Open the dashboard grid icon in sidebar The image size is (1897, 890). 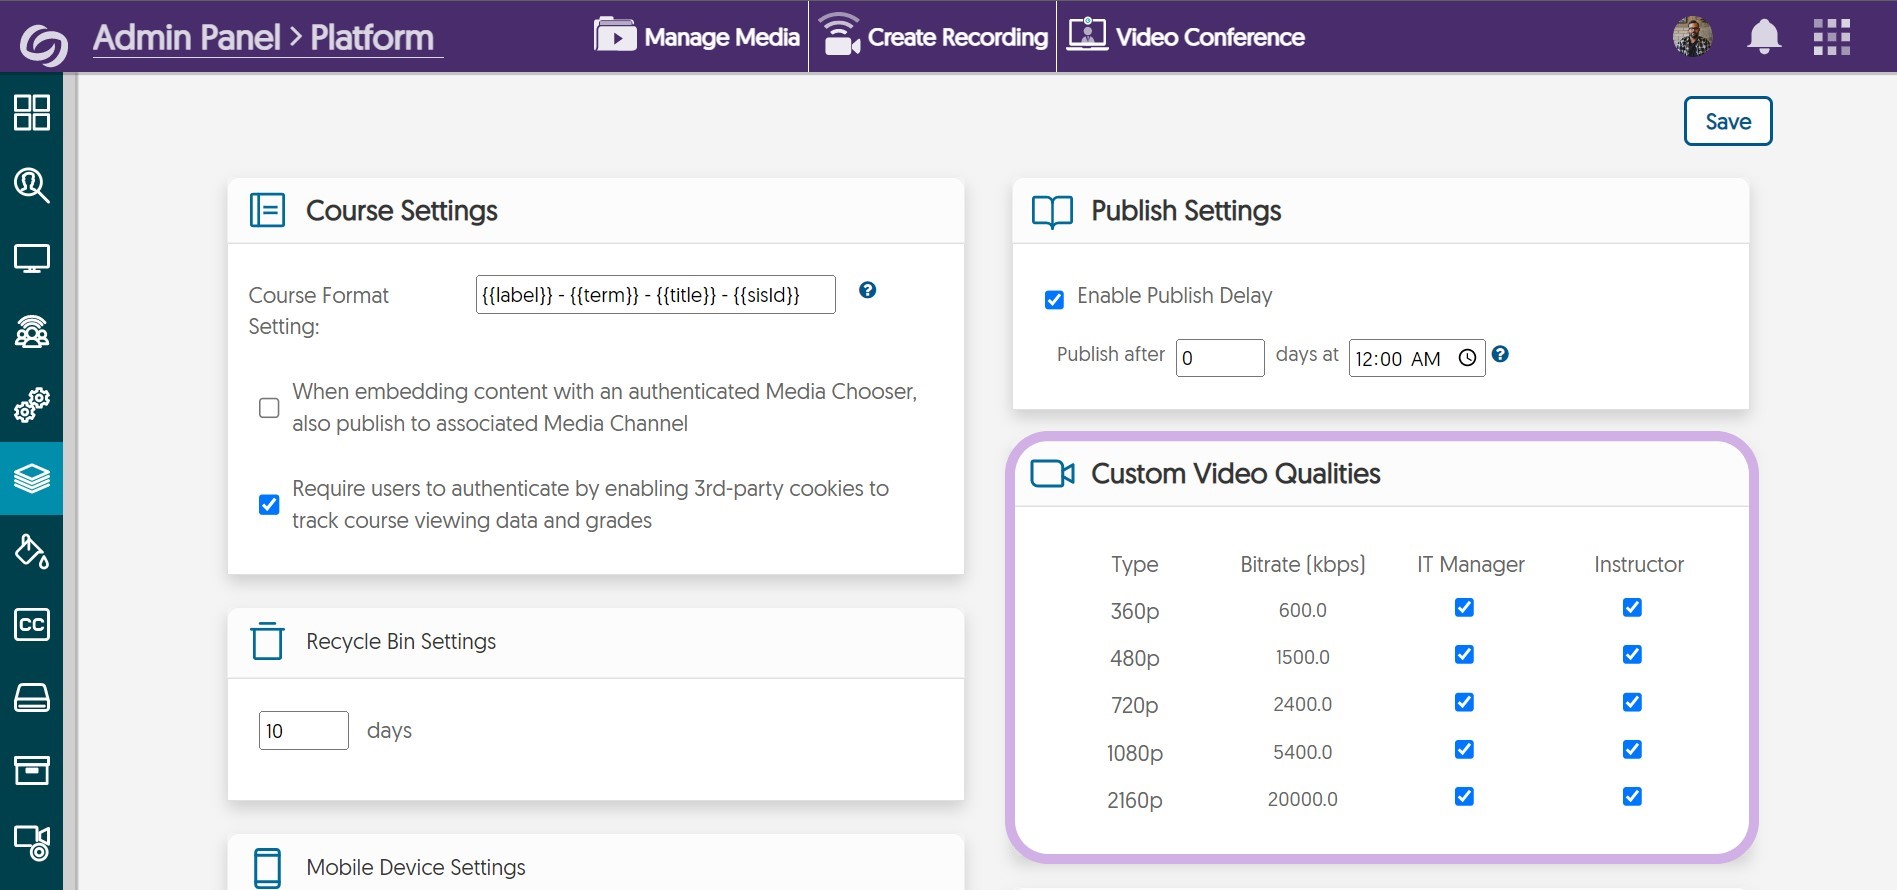point(31,113)
